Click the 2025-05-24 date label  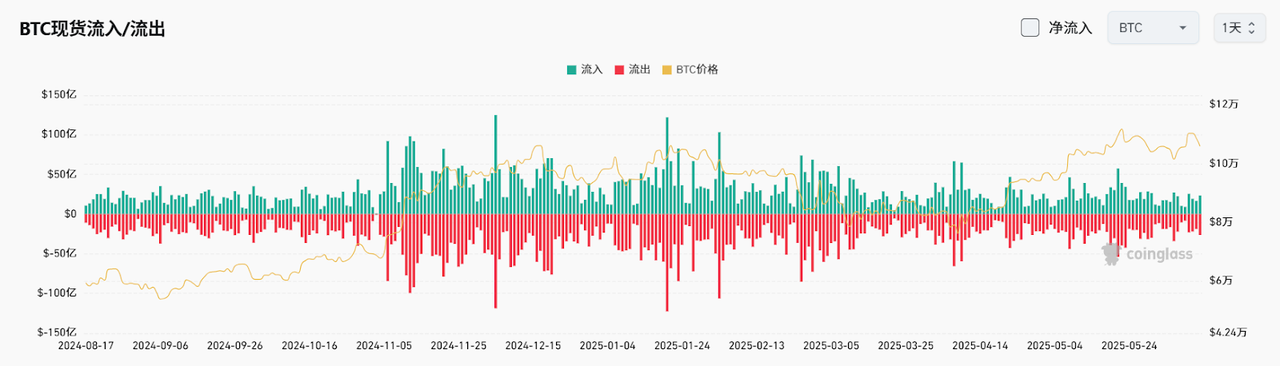[1130, 346]
